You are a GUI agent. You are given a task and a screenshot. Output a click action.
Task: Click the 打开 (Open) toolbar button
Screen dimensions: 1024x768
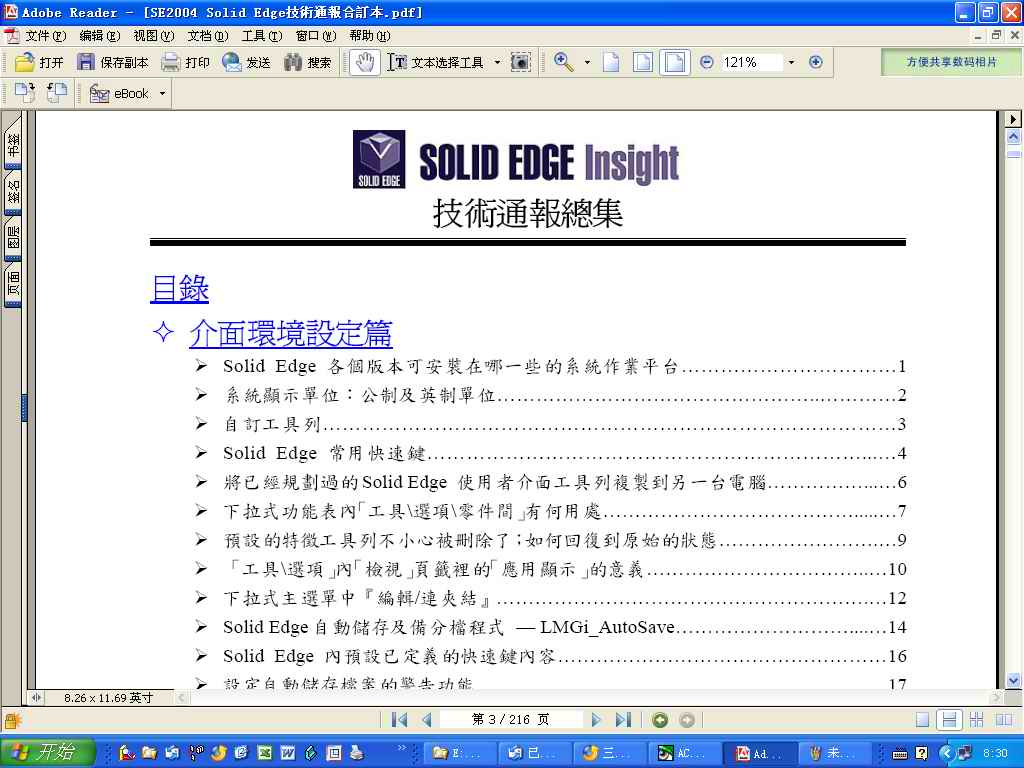pos(39,62)
